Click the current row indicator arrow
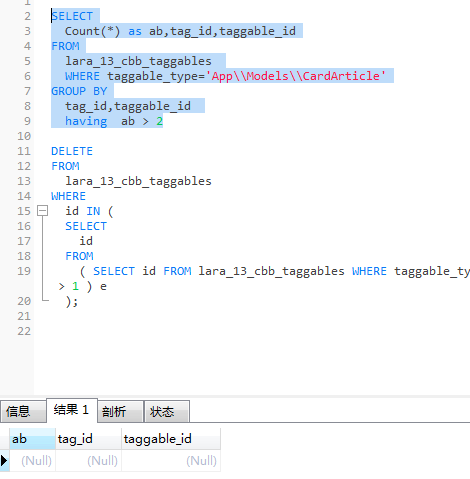Screen dimensions: 470x479 tap(4, 461)
